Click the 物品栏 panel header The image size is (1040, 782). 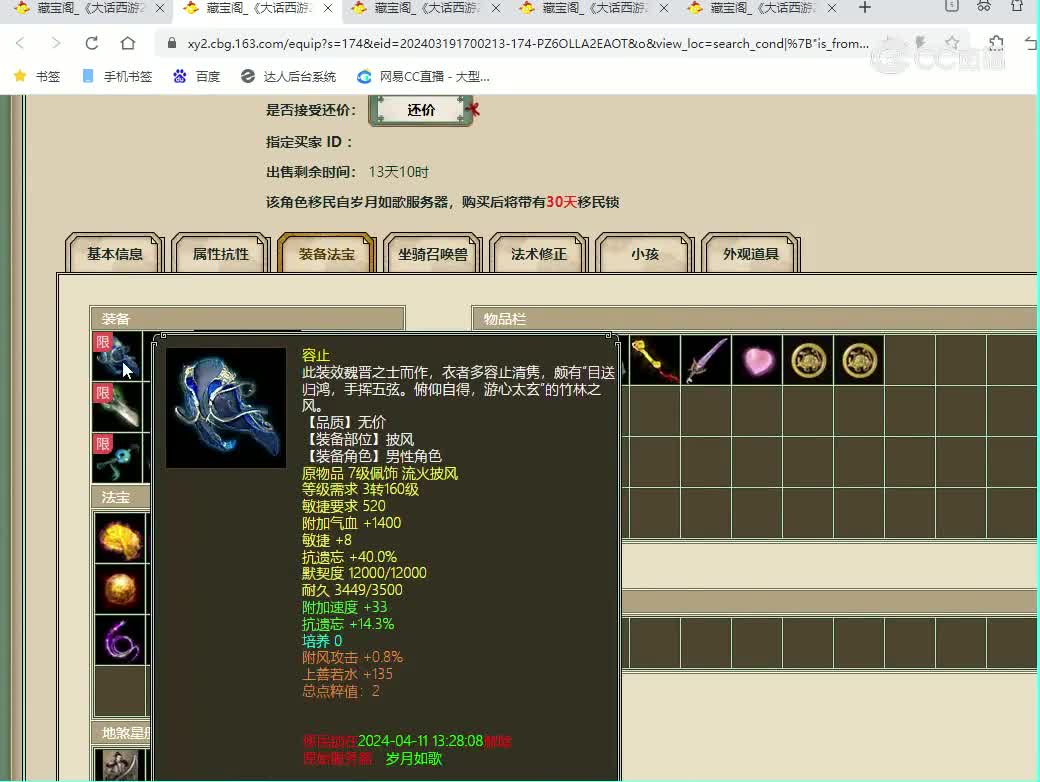coord(755,318)
